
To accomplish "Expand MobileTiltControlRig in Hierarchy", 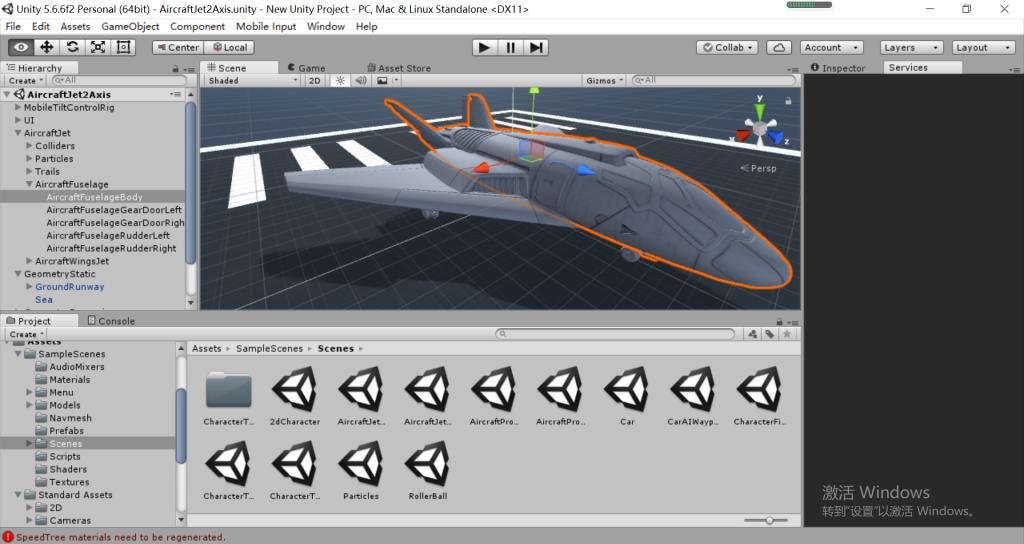I will (x=18, y=107).
